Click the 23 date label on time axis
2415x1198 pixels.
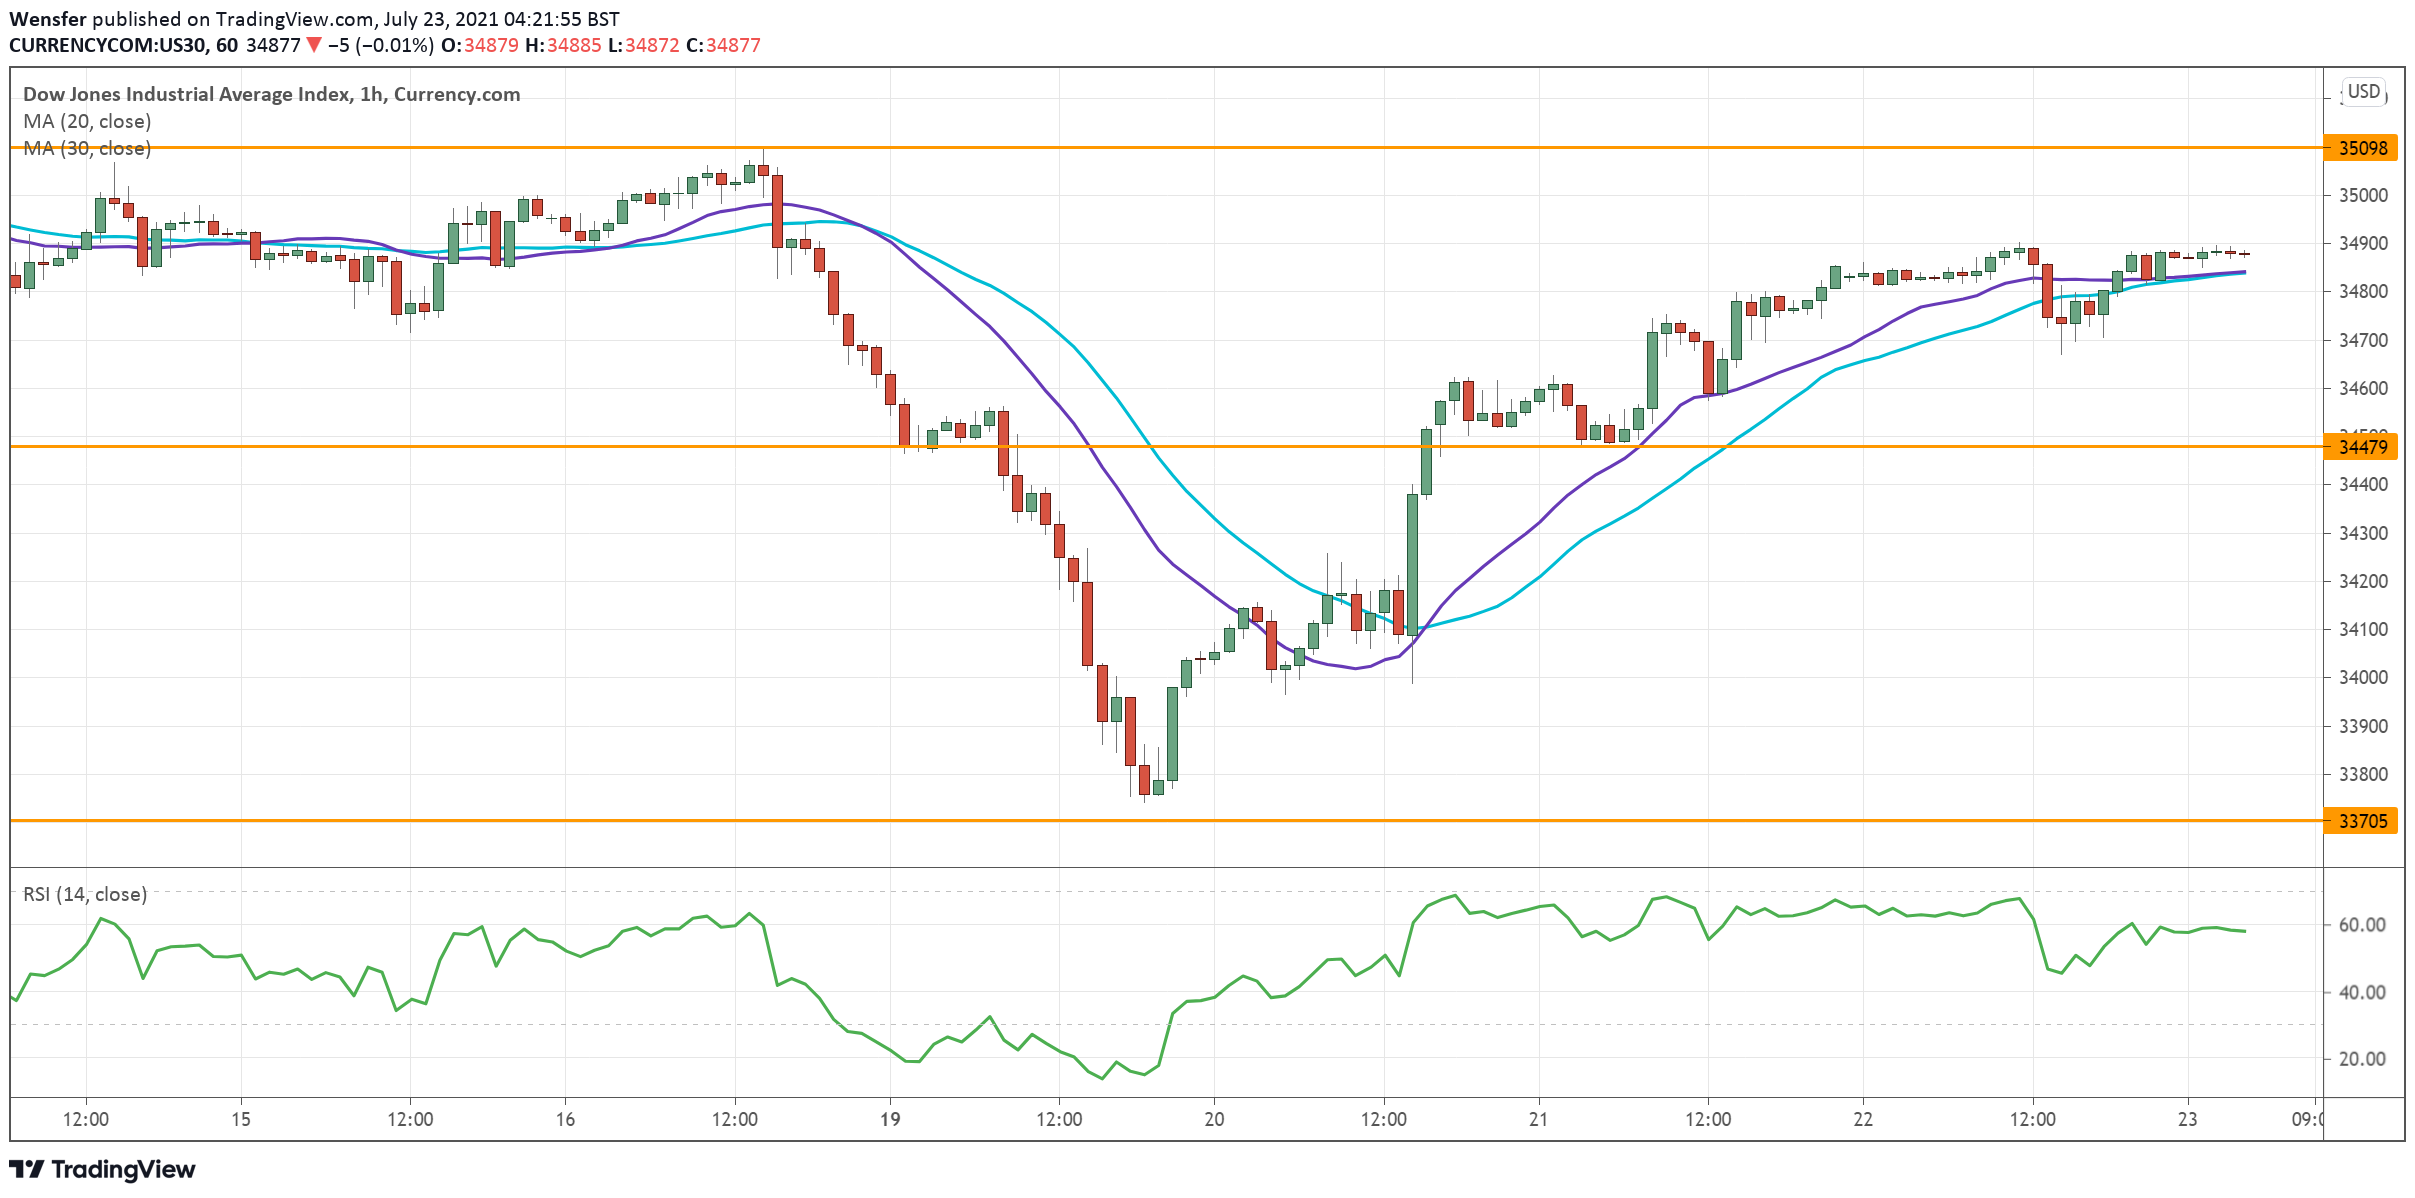[2187, 1119]
